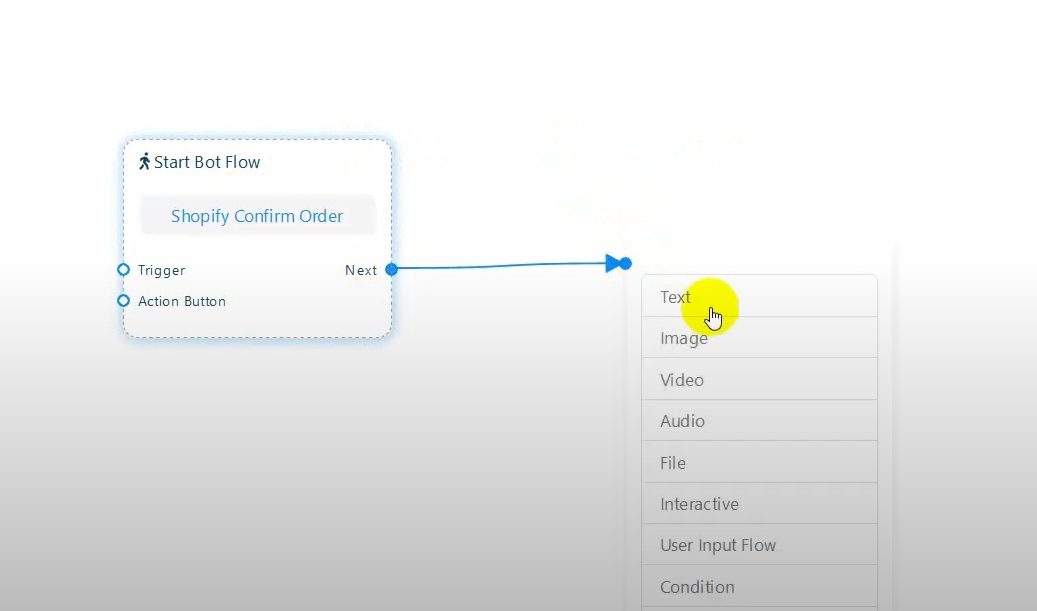Click the blue arrowhead on the connection line
This screenshot has height=611, width=1037.
tap(613, 264)
